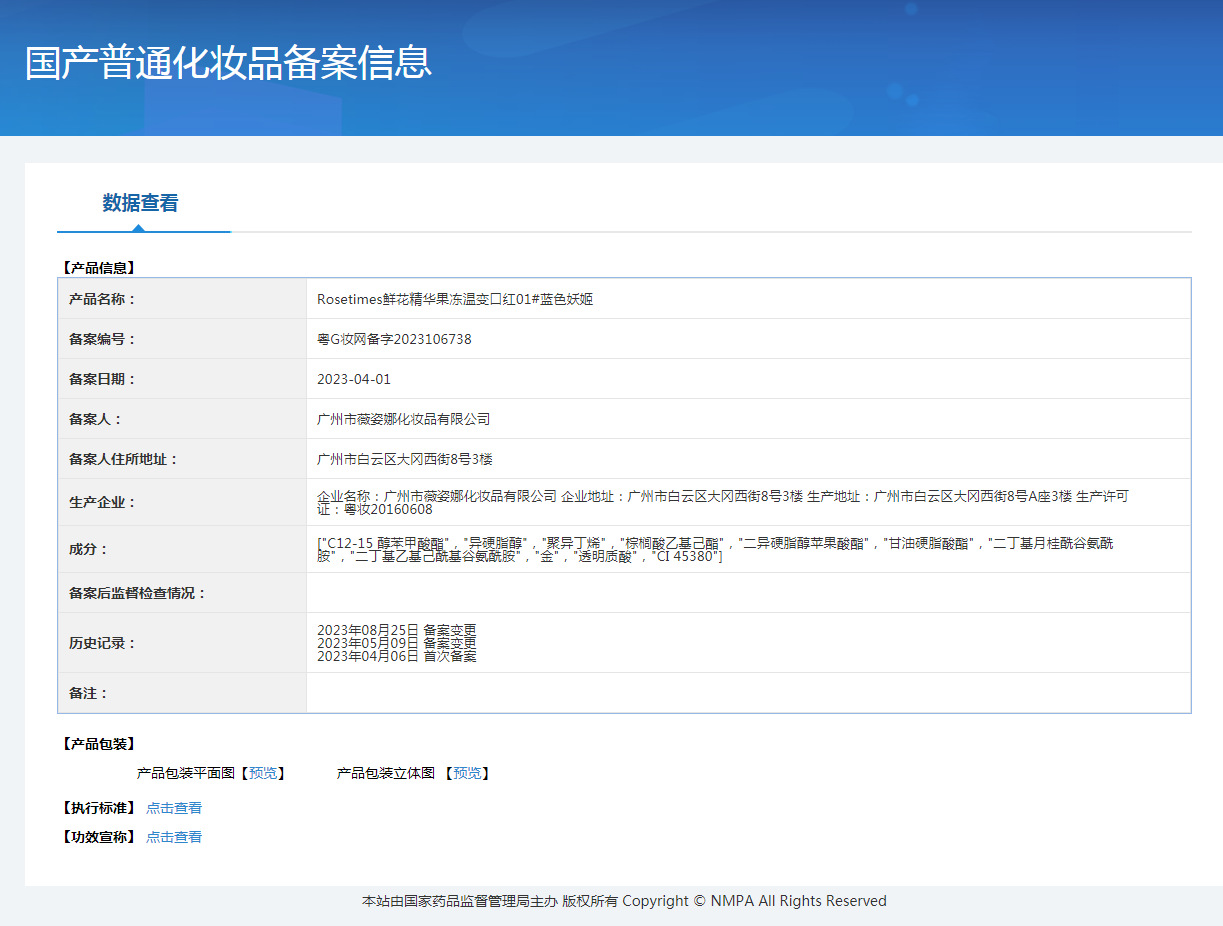Viewport: 1223px width, 926px height.
Task: Click the page title 国产普通化妆品备案信息
Action: tap(228, 62)
